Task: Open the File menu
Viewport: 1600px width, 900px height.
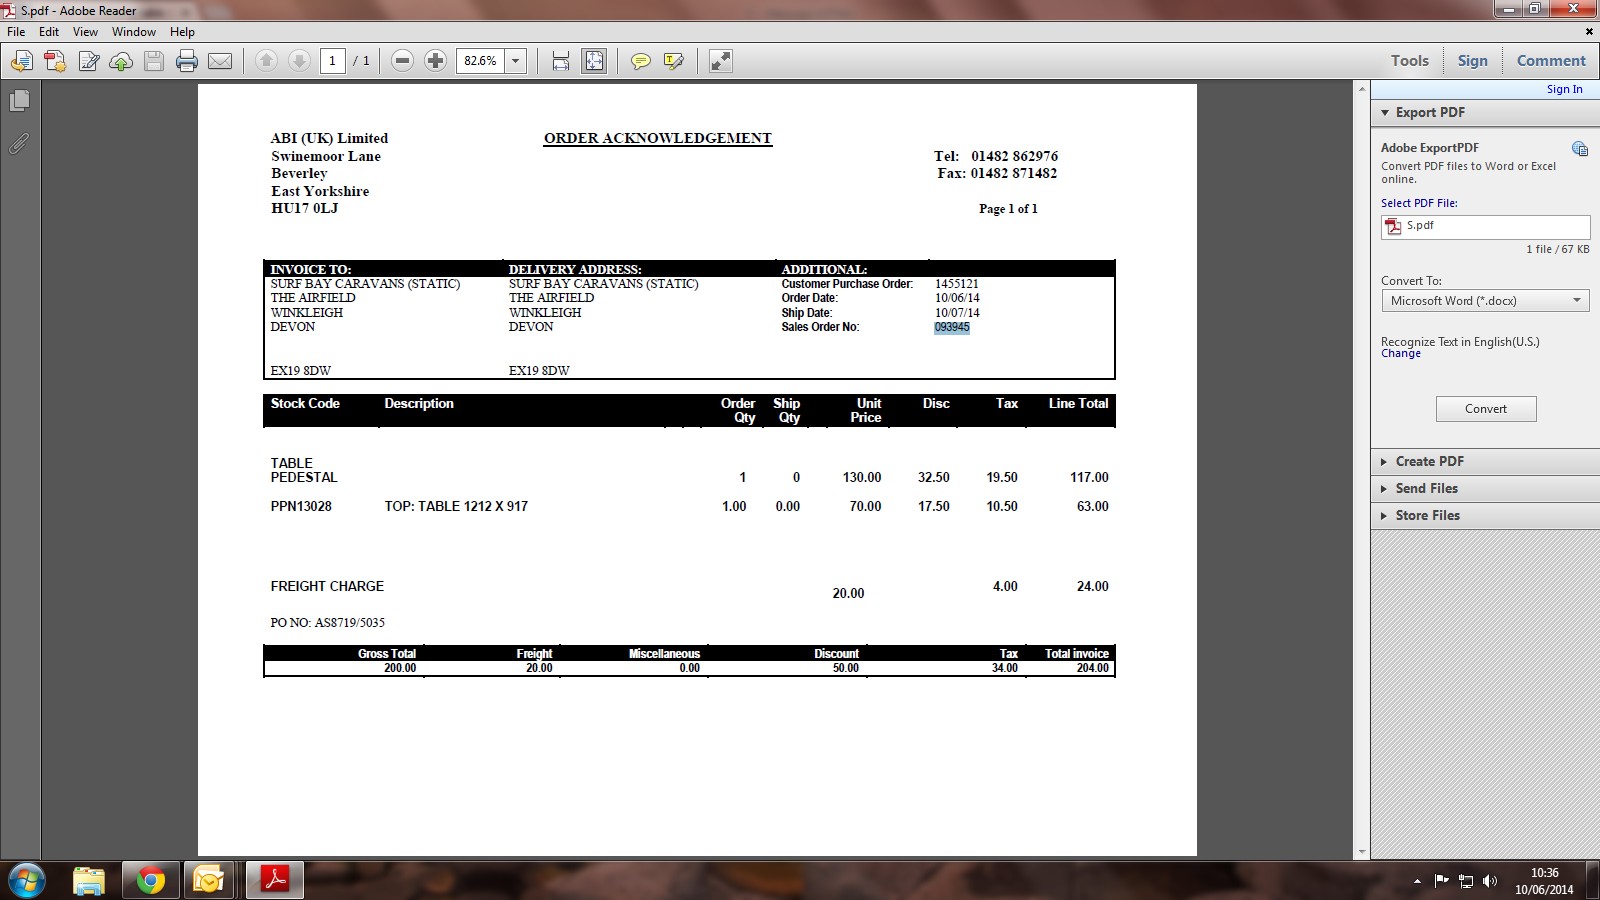Action: click(x=16, y=32)
